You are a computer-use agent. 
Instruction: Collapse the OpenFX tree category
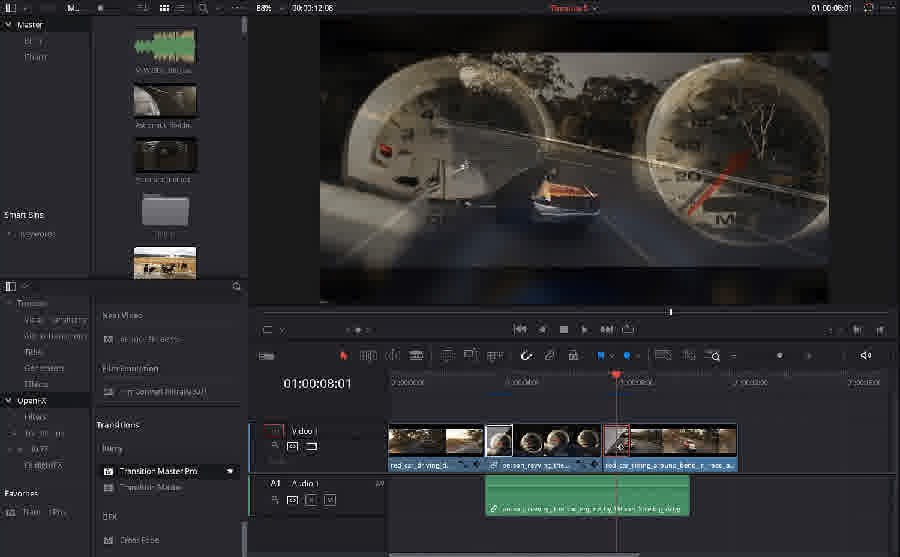point(9,400)
